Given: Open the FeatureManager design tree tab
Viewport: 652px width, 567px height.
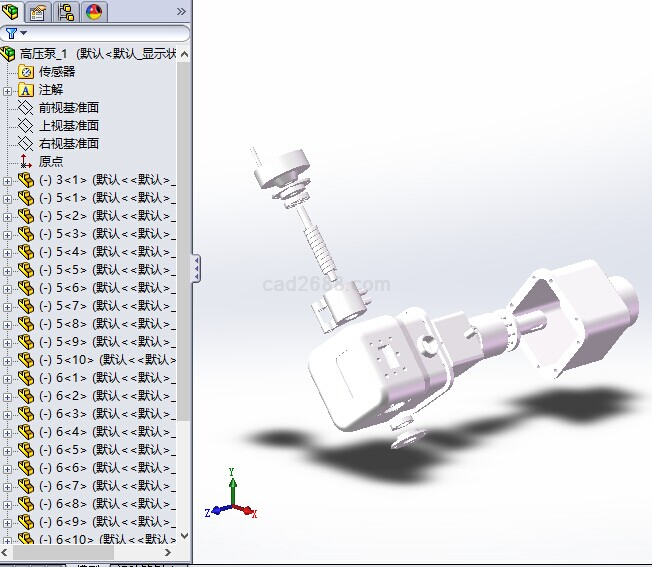Looking at the screenshot, I should [x=11, y=12].
